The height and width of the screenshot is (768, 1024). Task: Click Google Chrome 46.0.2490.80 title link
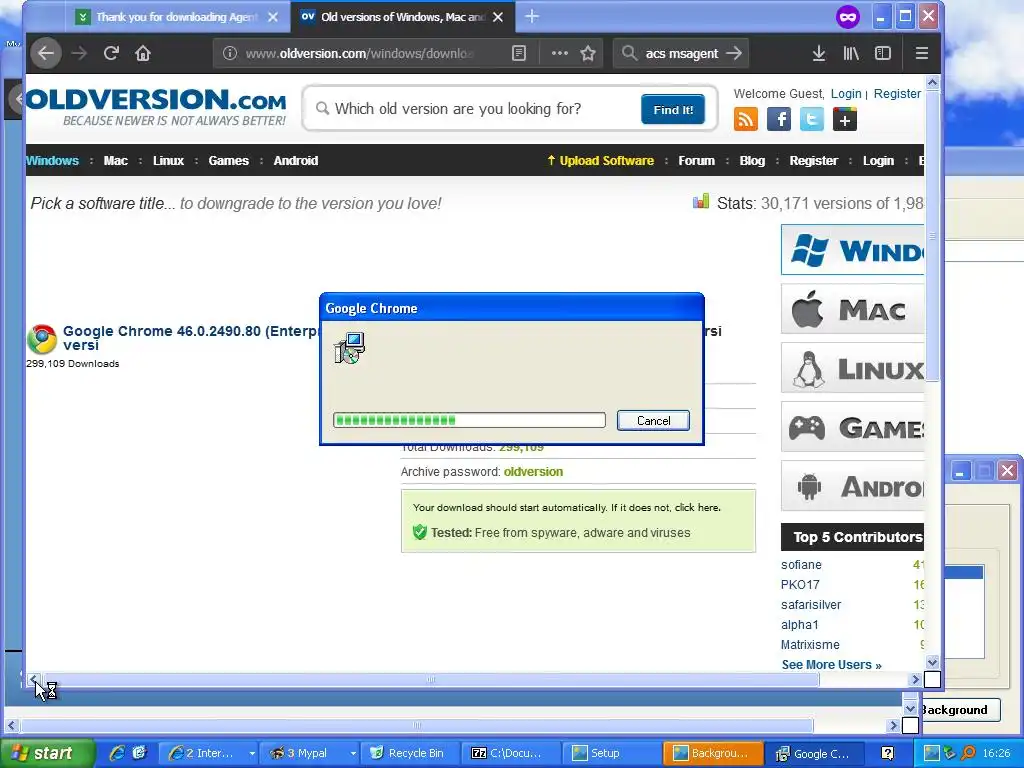(191, 338)
